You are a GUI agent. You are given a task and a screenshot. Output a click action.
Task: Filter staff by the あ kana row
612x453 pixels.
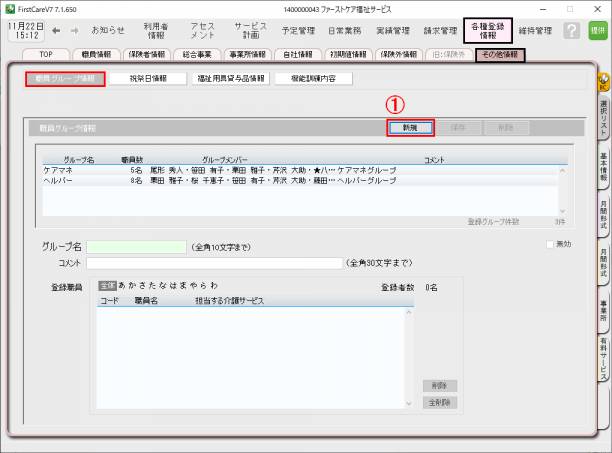click(123, 286)
